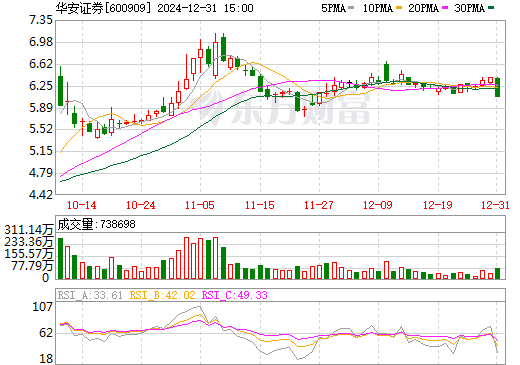Click the 6.25 price axis label
The width and height of the screenshot is (520, 365).
tap(41, 86)
